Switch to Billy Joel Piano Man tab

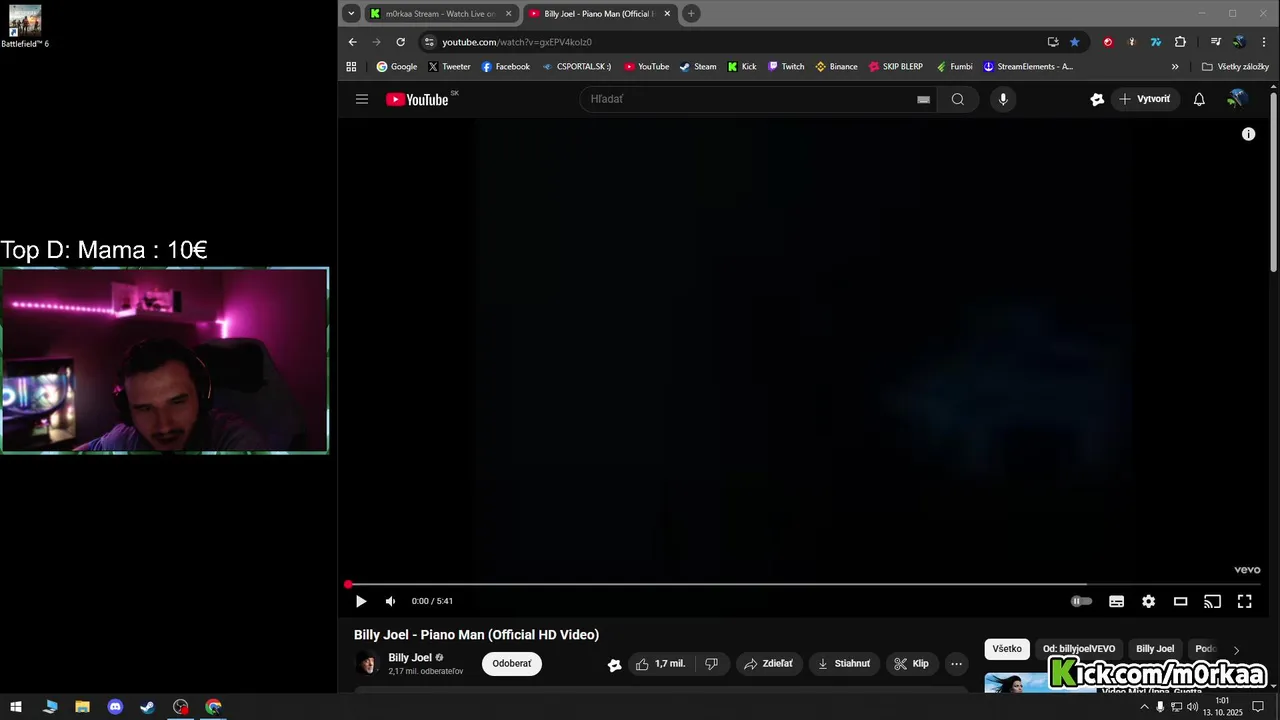coord(598,14)
